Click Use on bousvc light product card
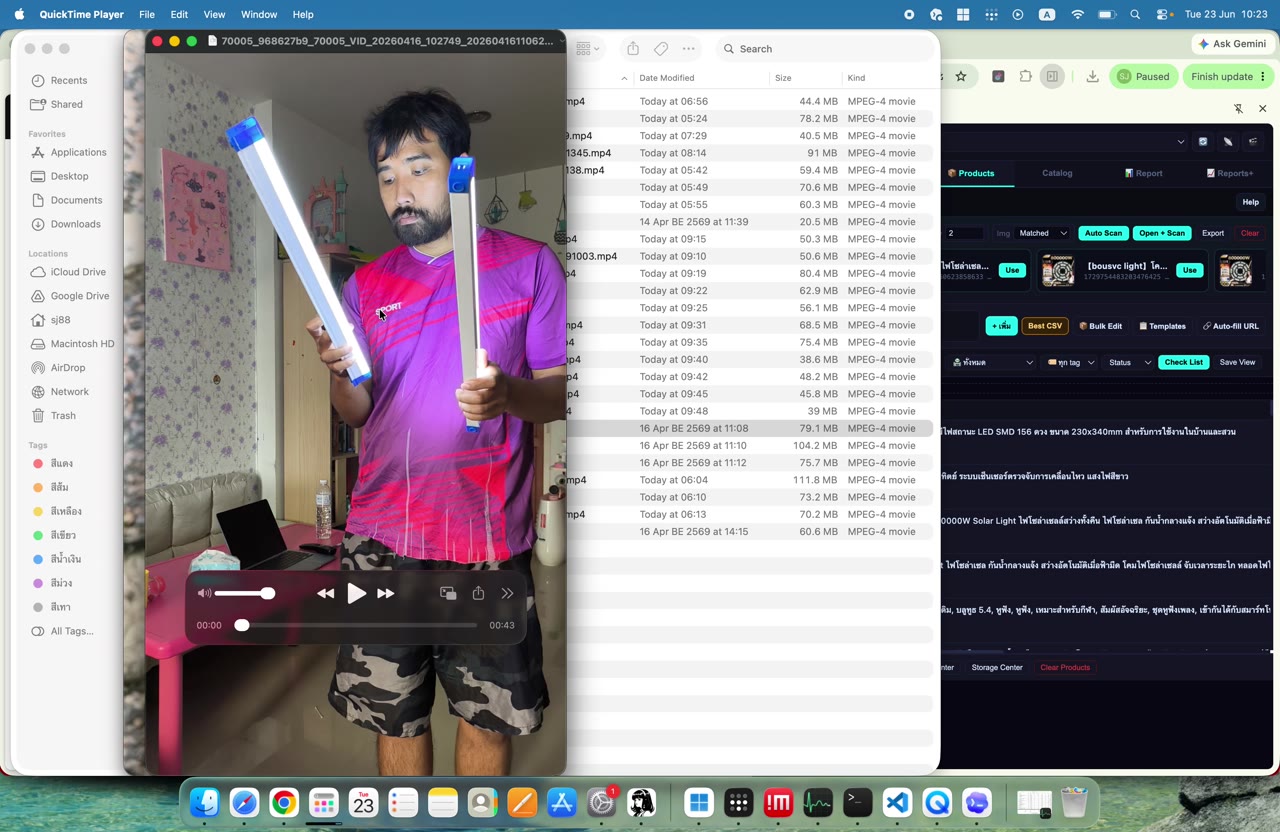This screenshot has width=1280, height=832. click(x=1189, y=270)
